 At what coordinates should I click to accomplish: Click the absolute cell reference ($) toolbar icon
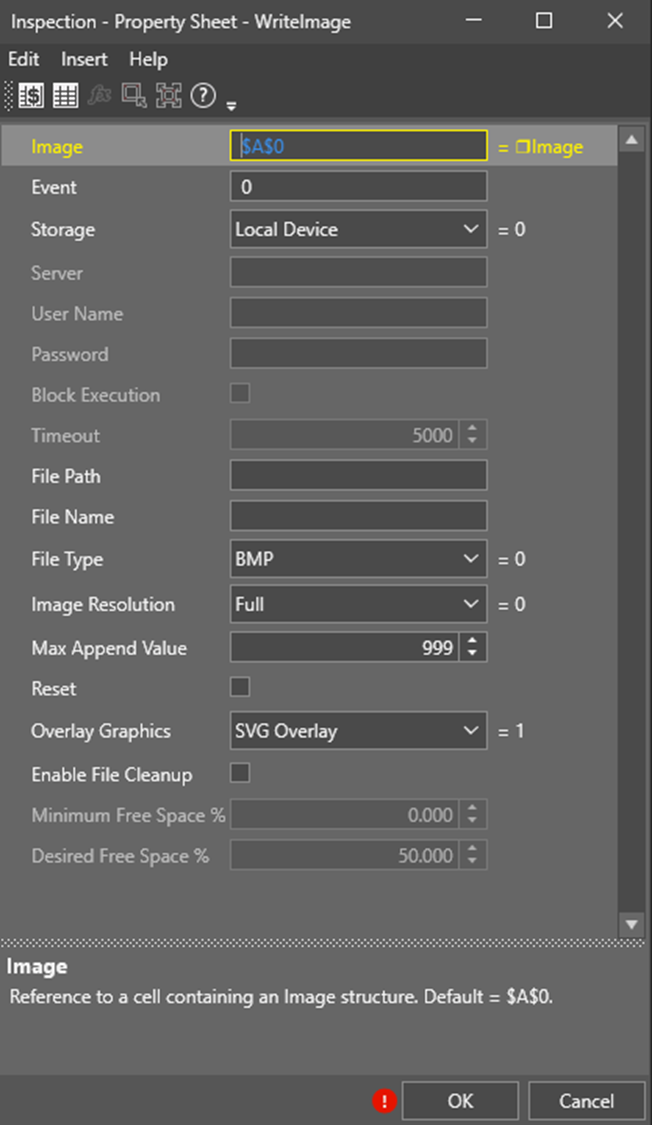point(31,96)
